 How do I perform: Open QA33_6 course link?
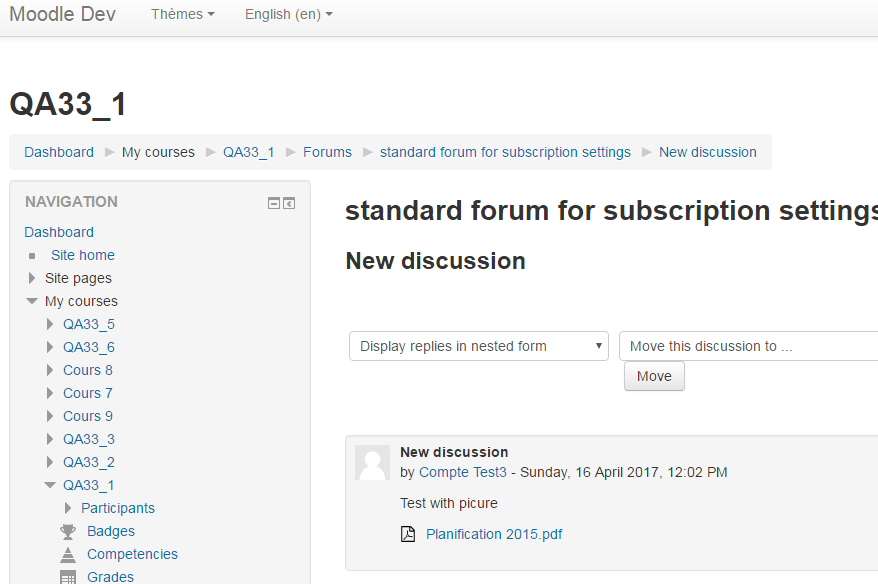pyautogui.click(x=88, y=347)
